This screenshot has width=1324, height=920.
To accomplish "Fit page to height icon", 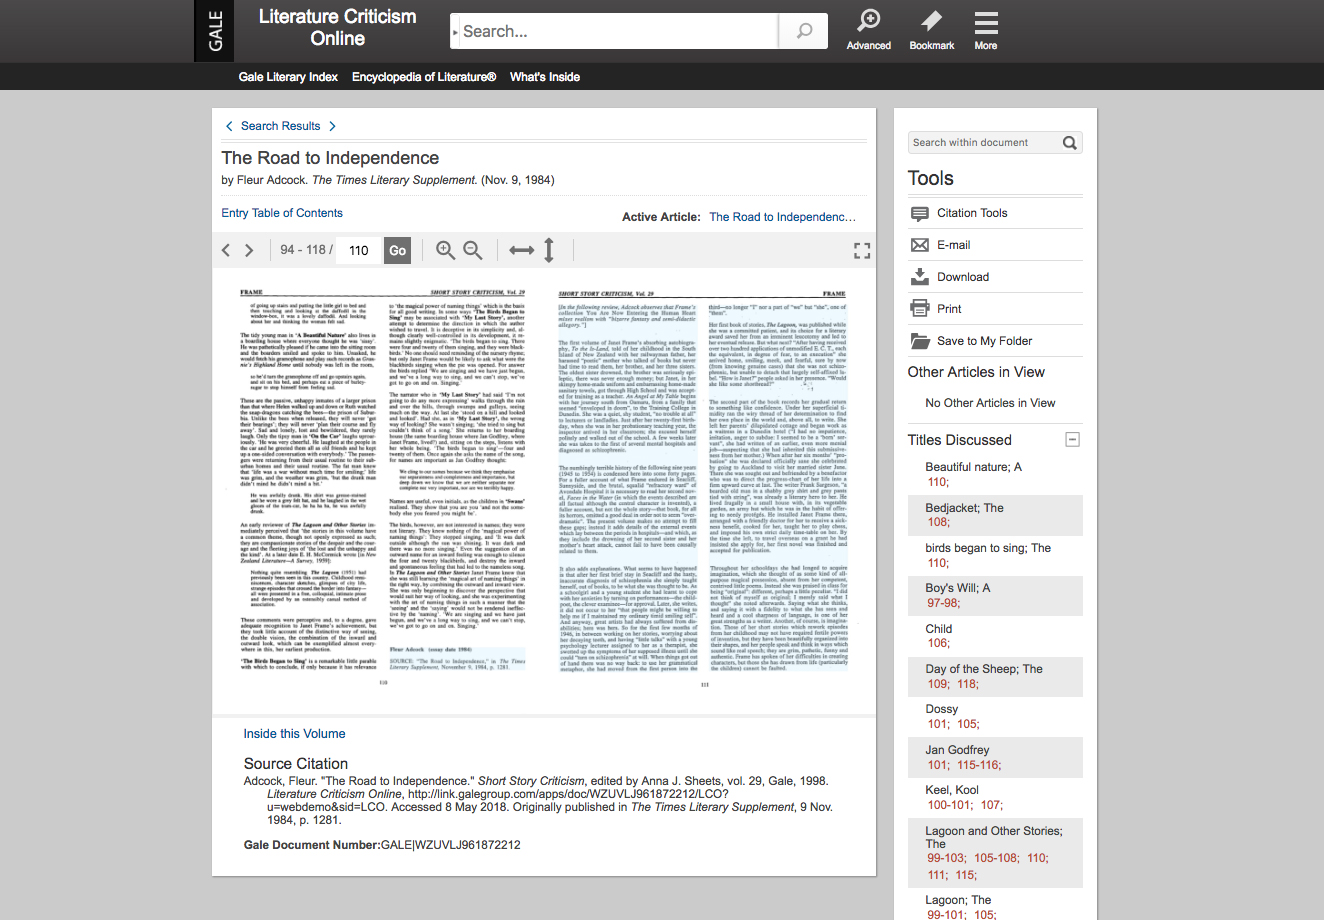I will point(549,250).
